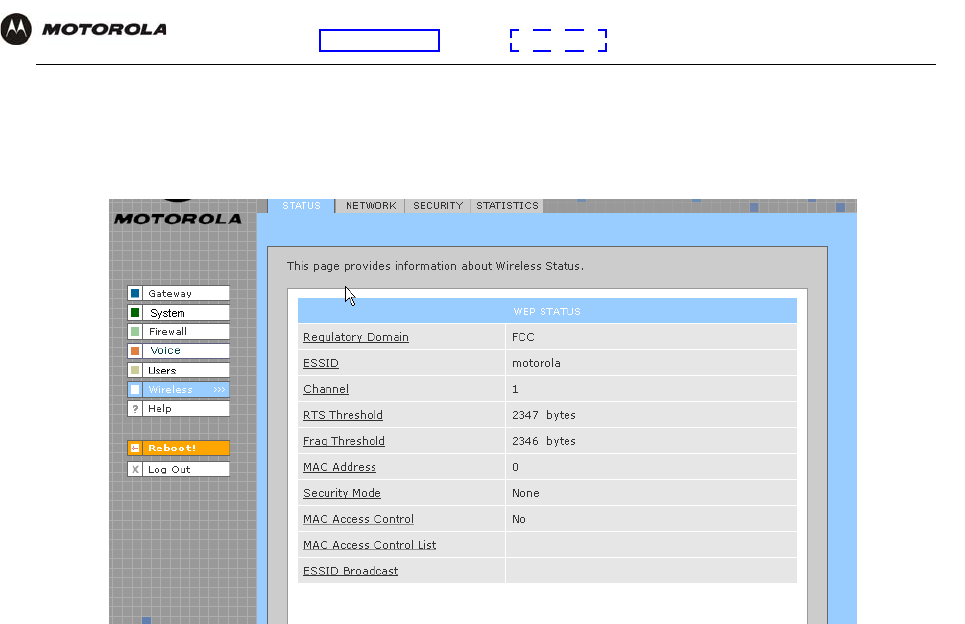Image resolution: width=965 pixels, height=624 pixels.
Task: Click the ESSID link
Action: coord(321,363)
